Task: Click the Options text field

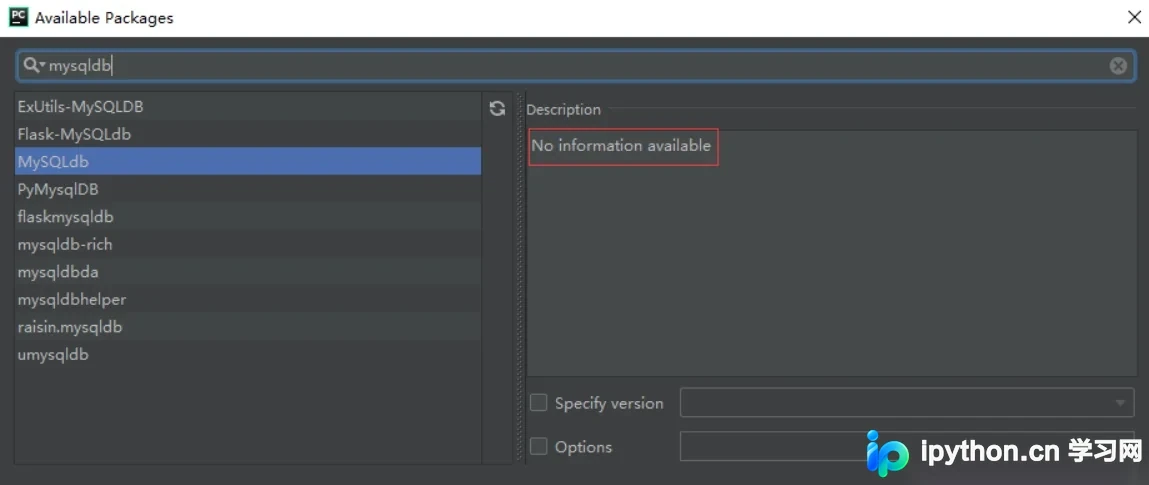Action: [907, 446]
